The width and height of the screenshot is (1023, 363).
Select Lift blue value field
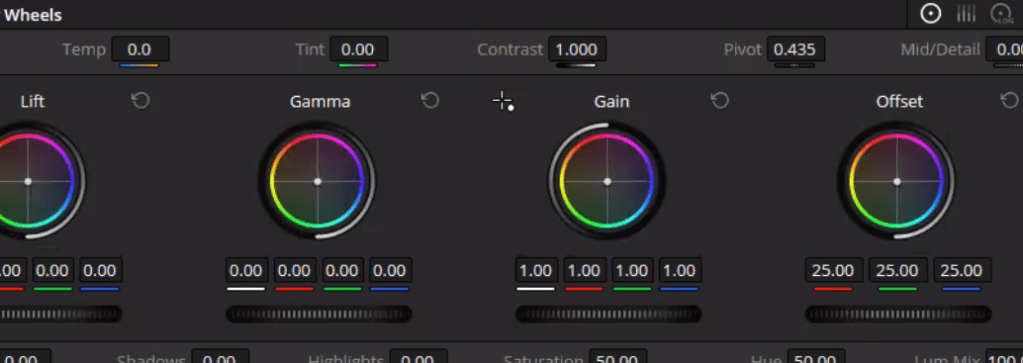pos(100,270)
